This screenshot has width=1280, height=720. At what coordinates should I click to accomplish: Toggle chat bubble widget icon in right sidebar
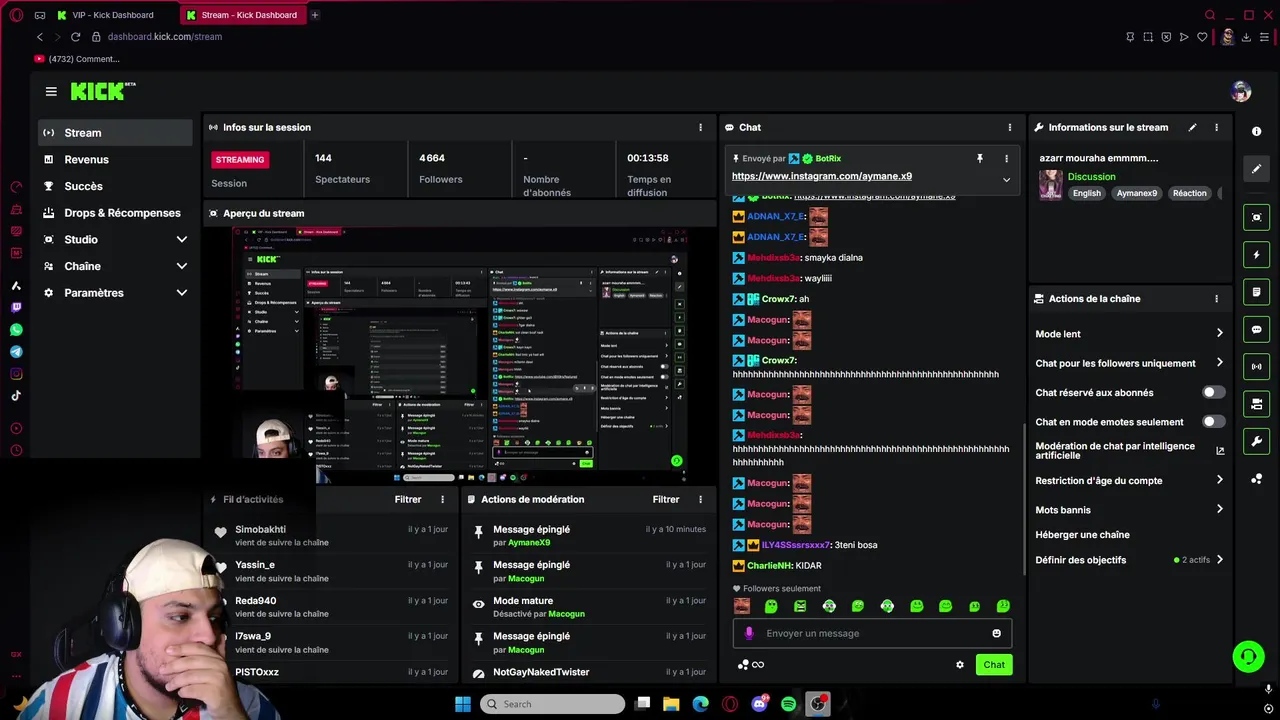[x=1257, y=330]
